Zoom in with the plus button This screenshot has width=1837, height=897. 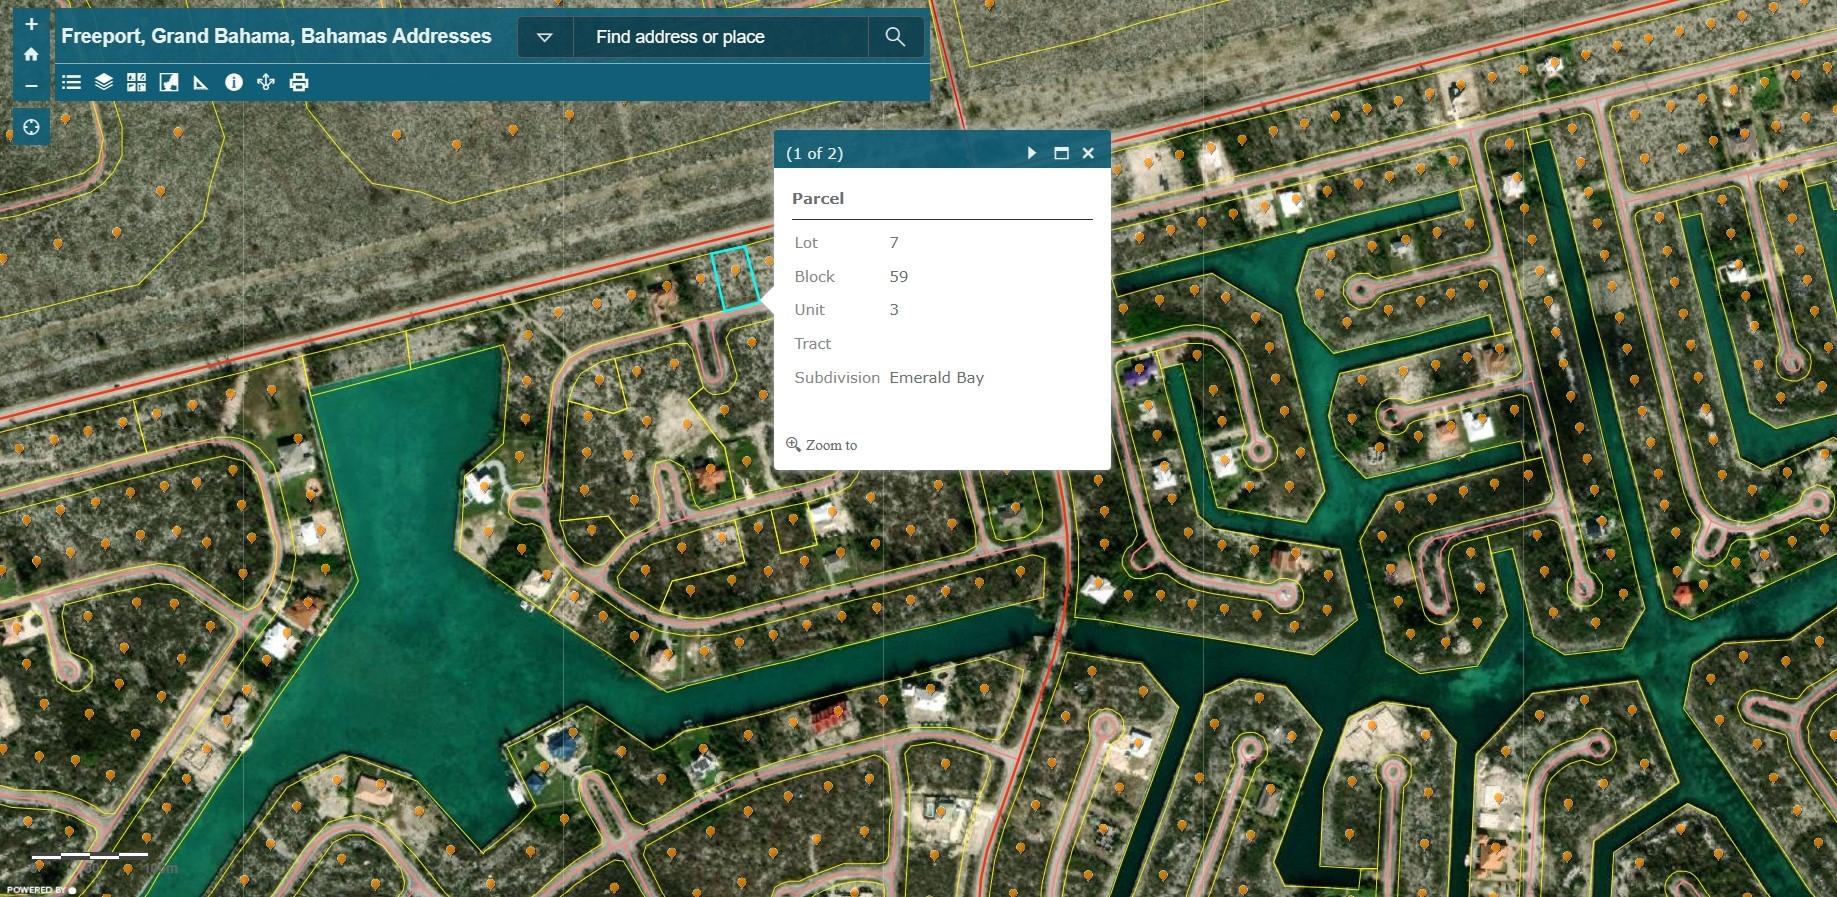[31, 24]
